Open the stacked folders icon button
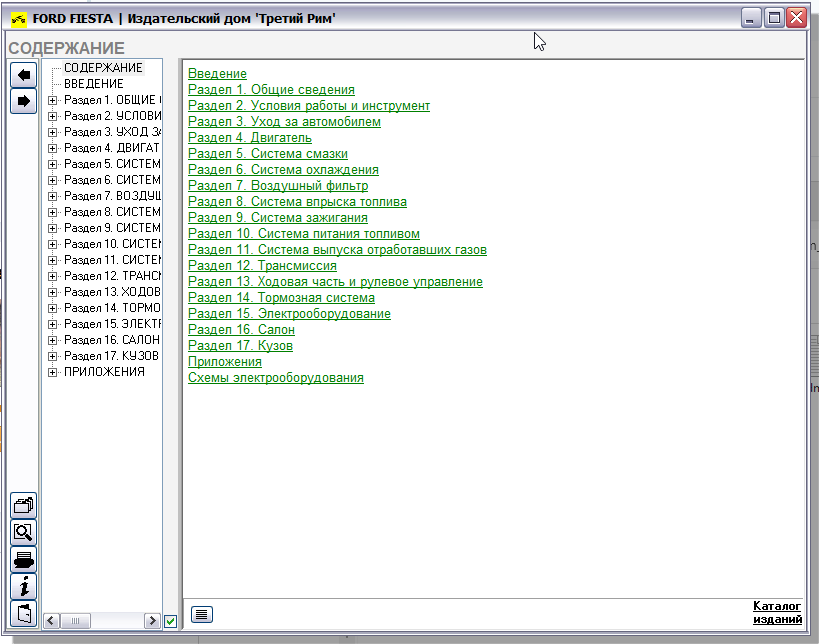This screenshot has height=644, width=819. pos(24,506)
